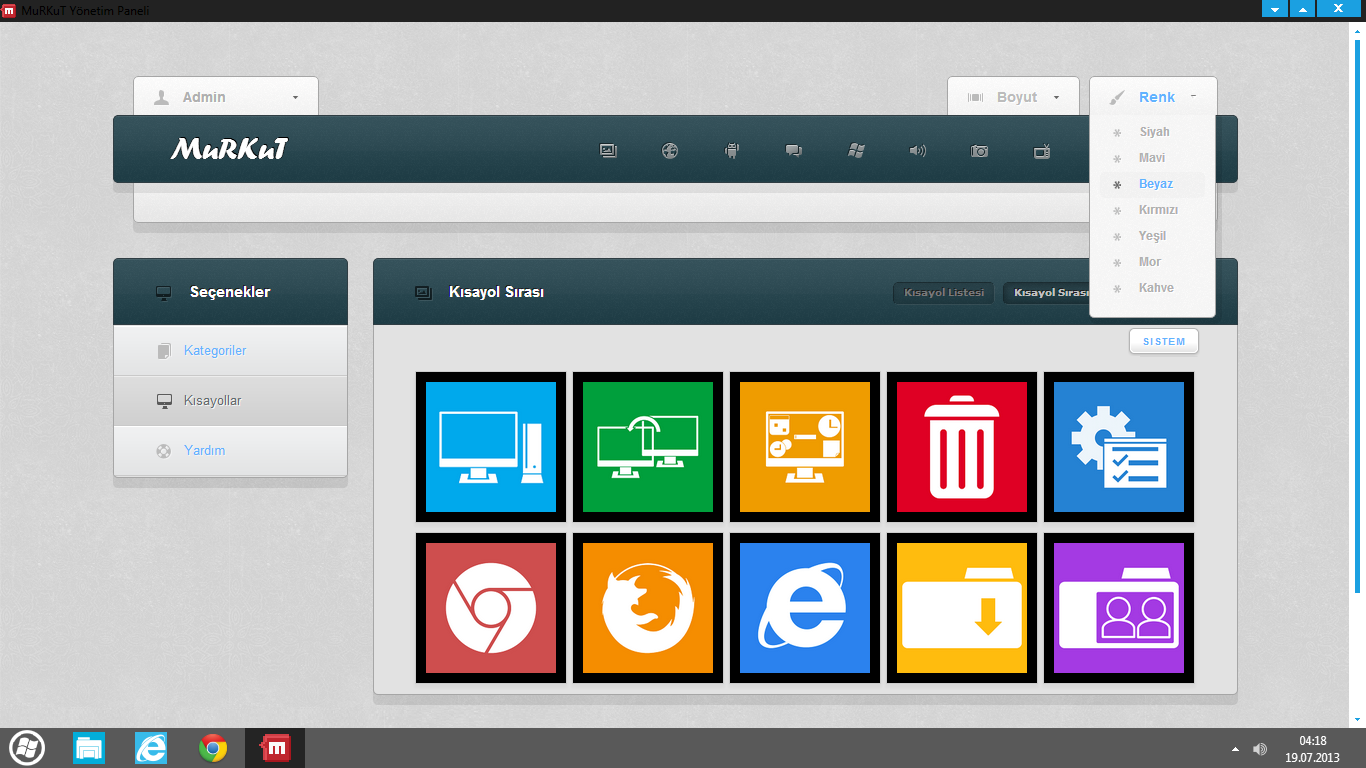1366x768 pixels.
Task: Click the Windows flag icon in the header
Action: coord(856,151)
